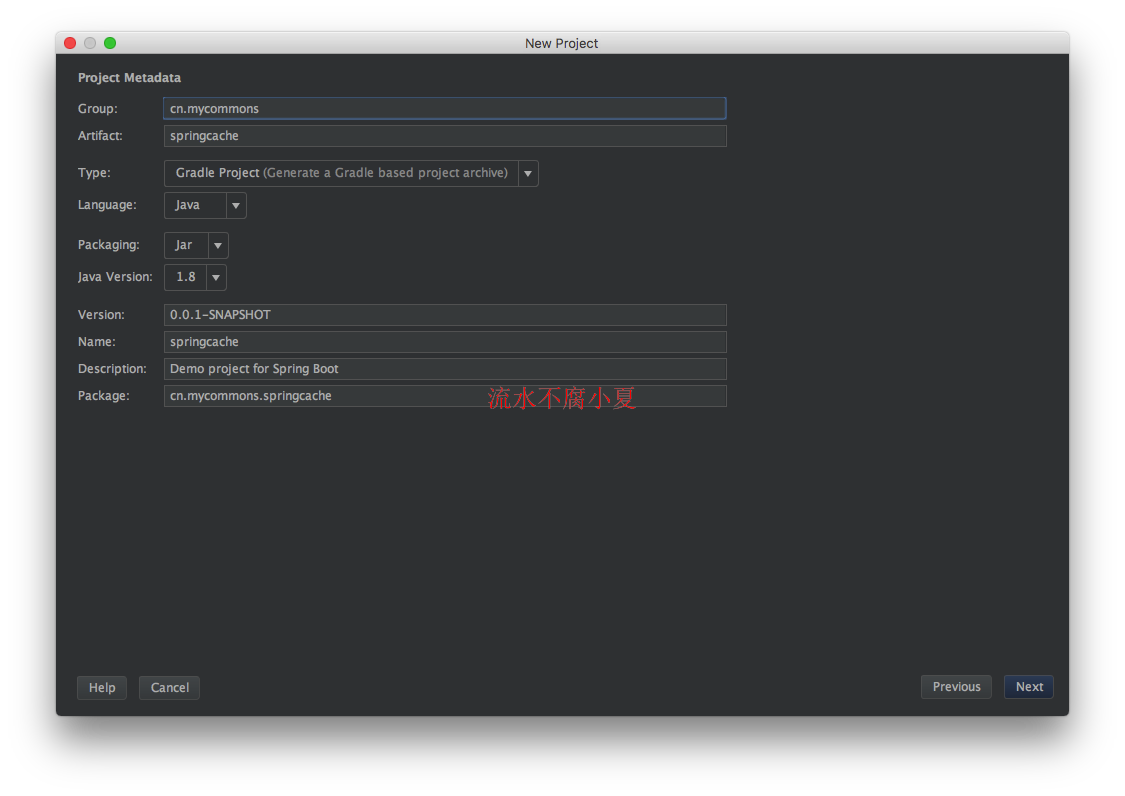Go back with the Previous button
This screenshot has height=796, width=1125.
click(x=956, y=687)
